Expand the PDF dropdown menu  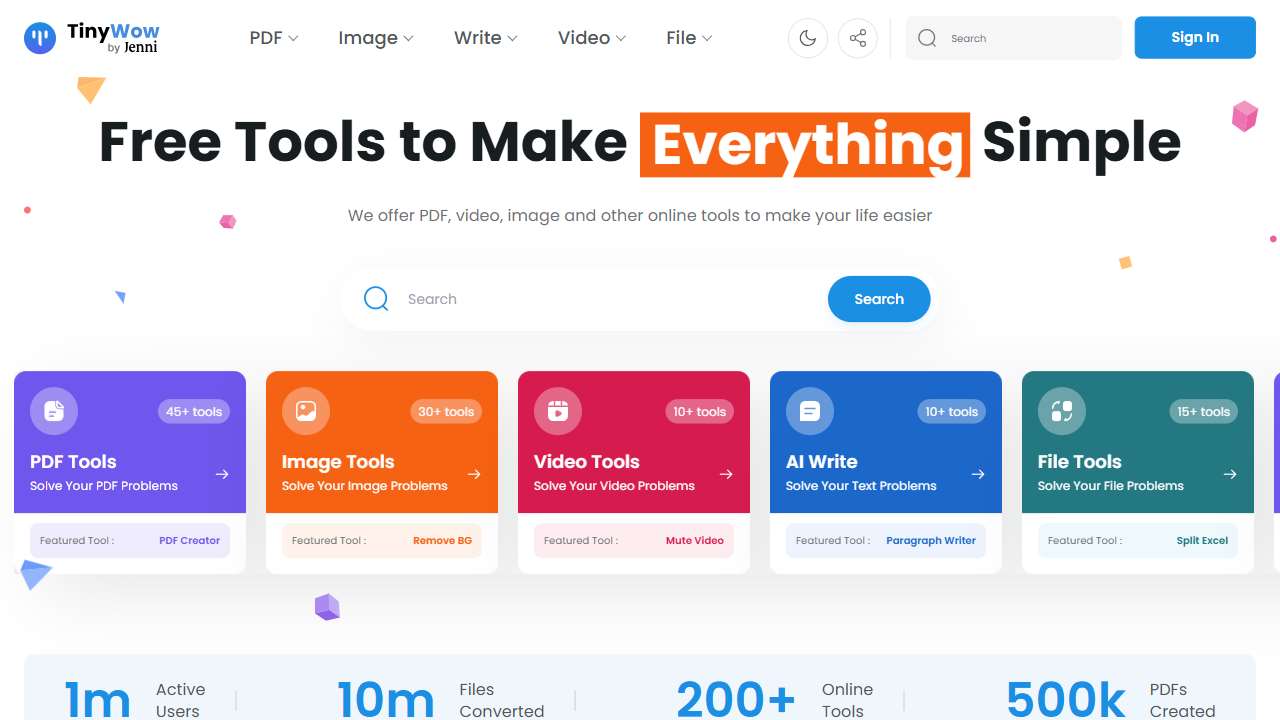pyautogui.click(x=274, y=38)
